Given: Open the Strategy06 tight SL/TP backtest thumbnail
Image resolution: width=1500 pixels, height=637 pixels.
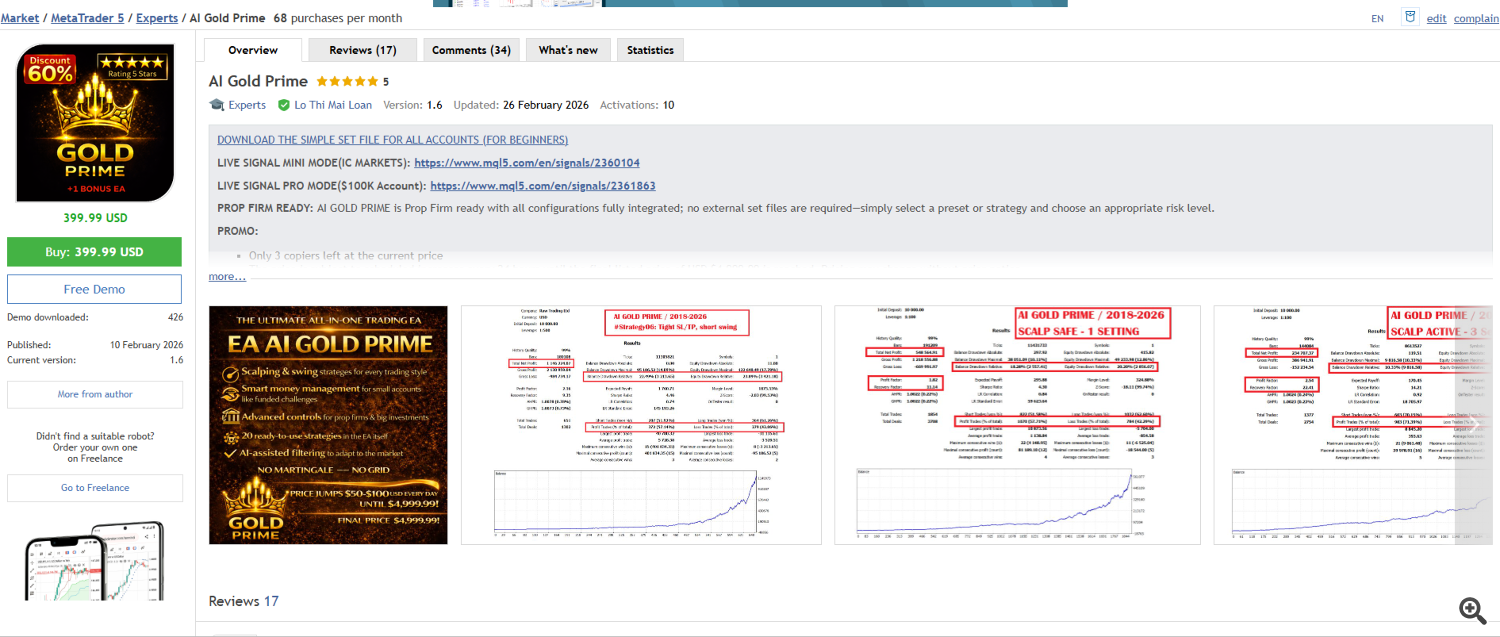Looking at the screenshot, I should (641, 425).
